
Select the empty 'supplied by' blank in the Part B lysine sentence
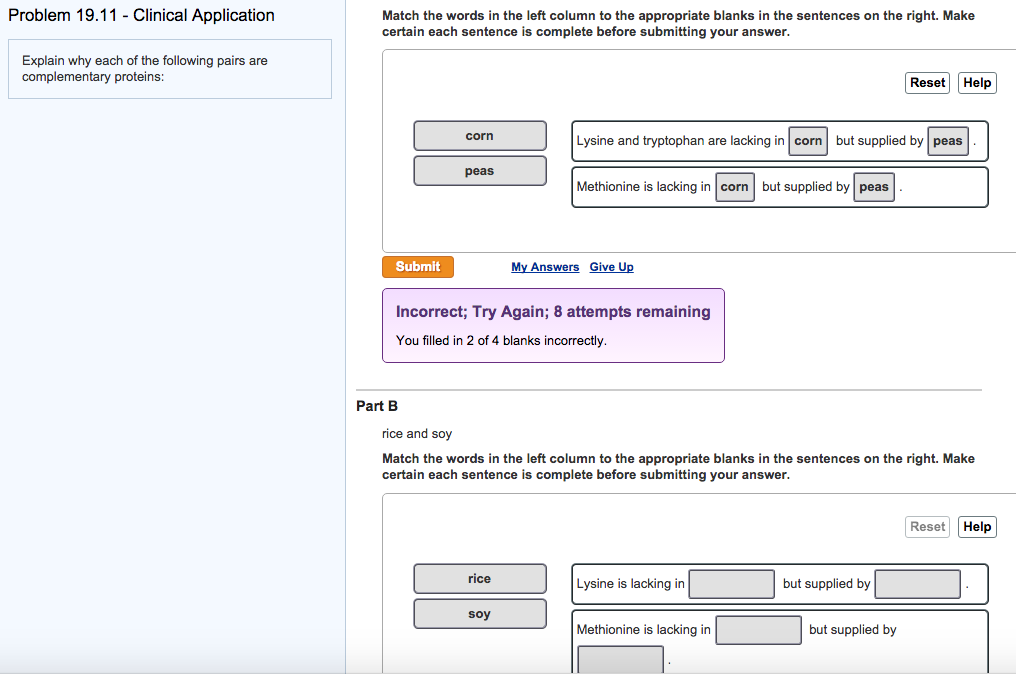917,584
